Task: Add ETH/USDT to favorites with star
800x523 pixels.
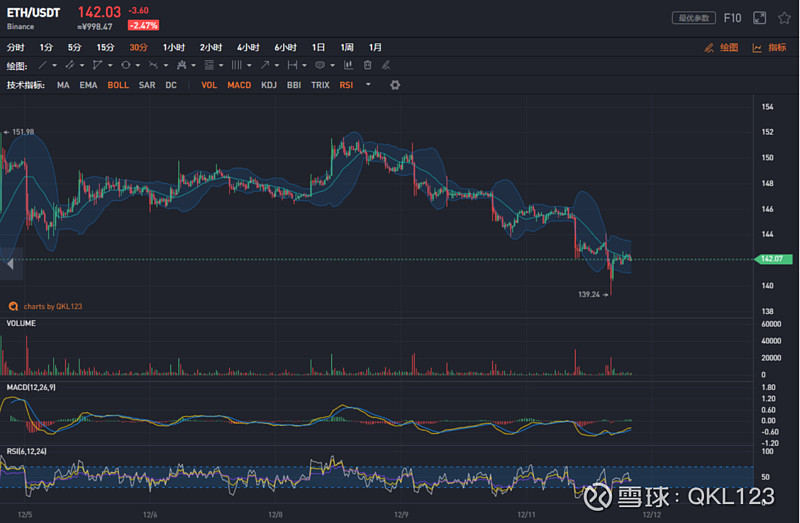Action: [x=784, y=18]
